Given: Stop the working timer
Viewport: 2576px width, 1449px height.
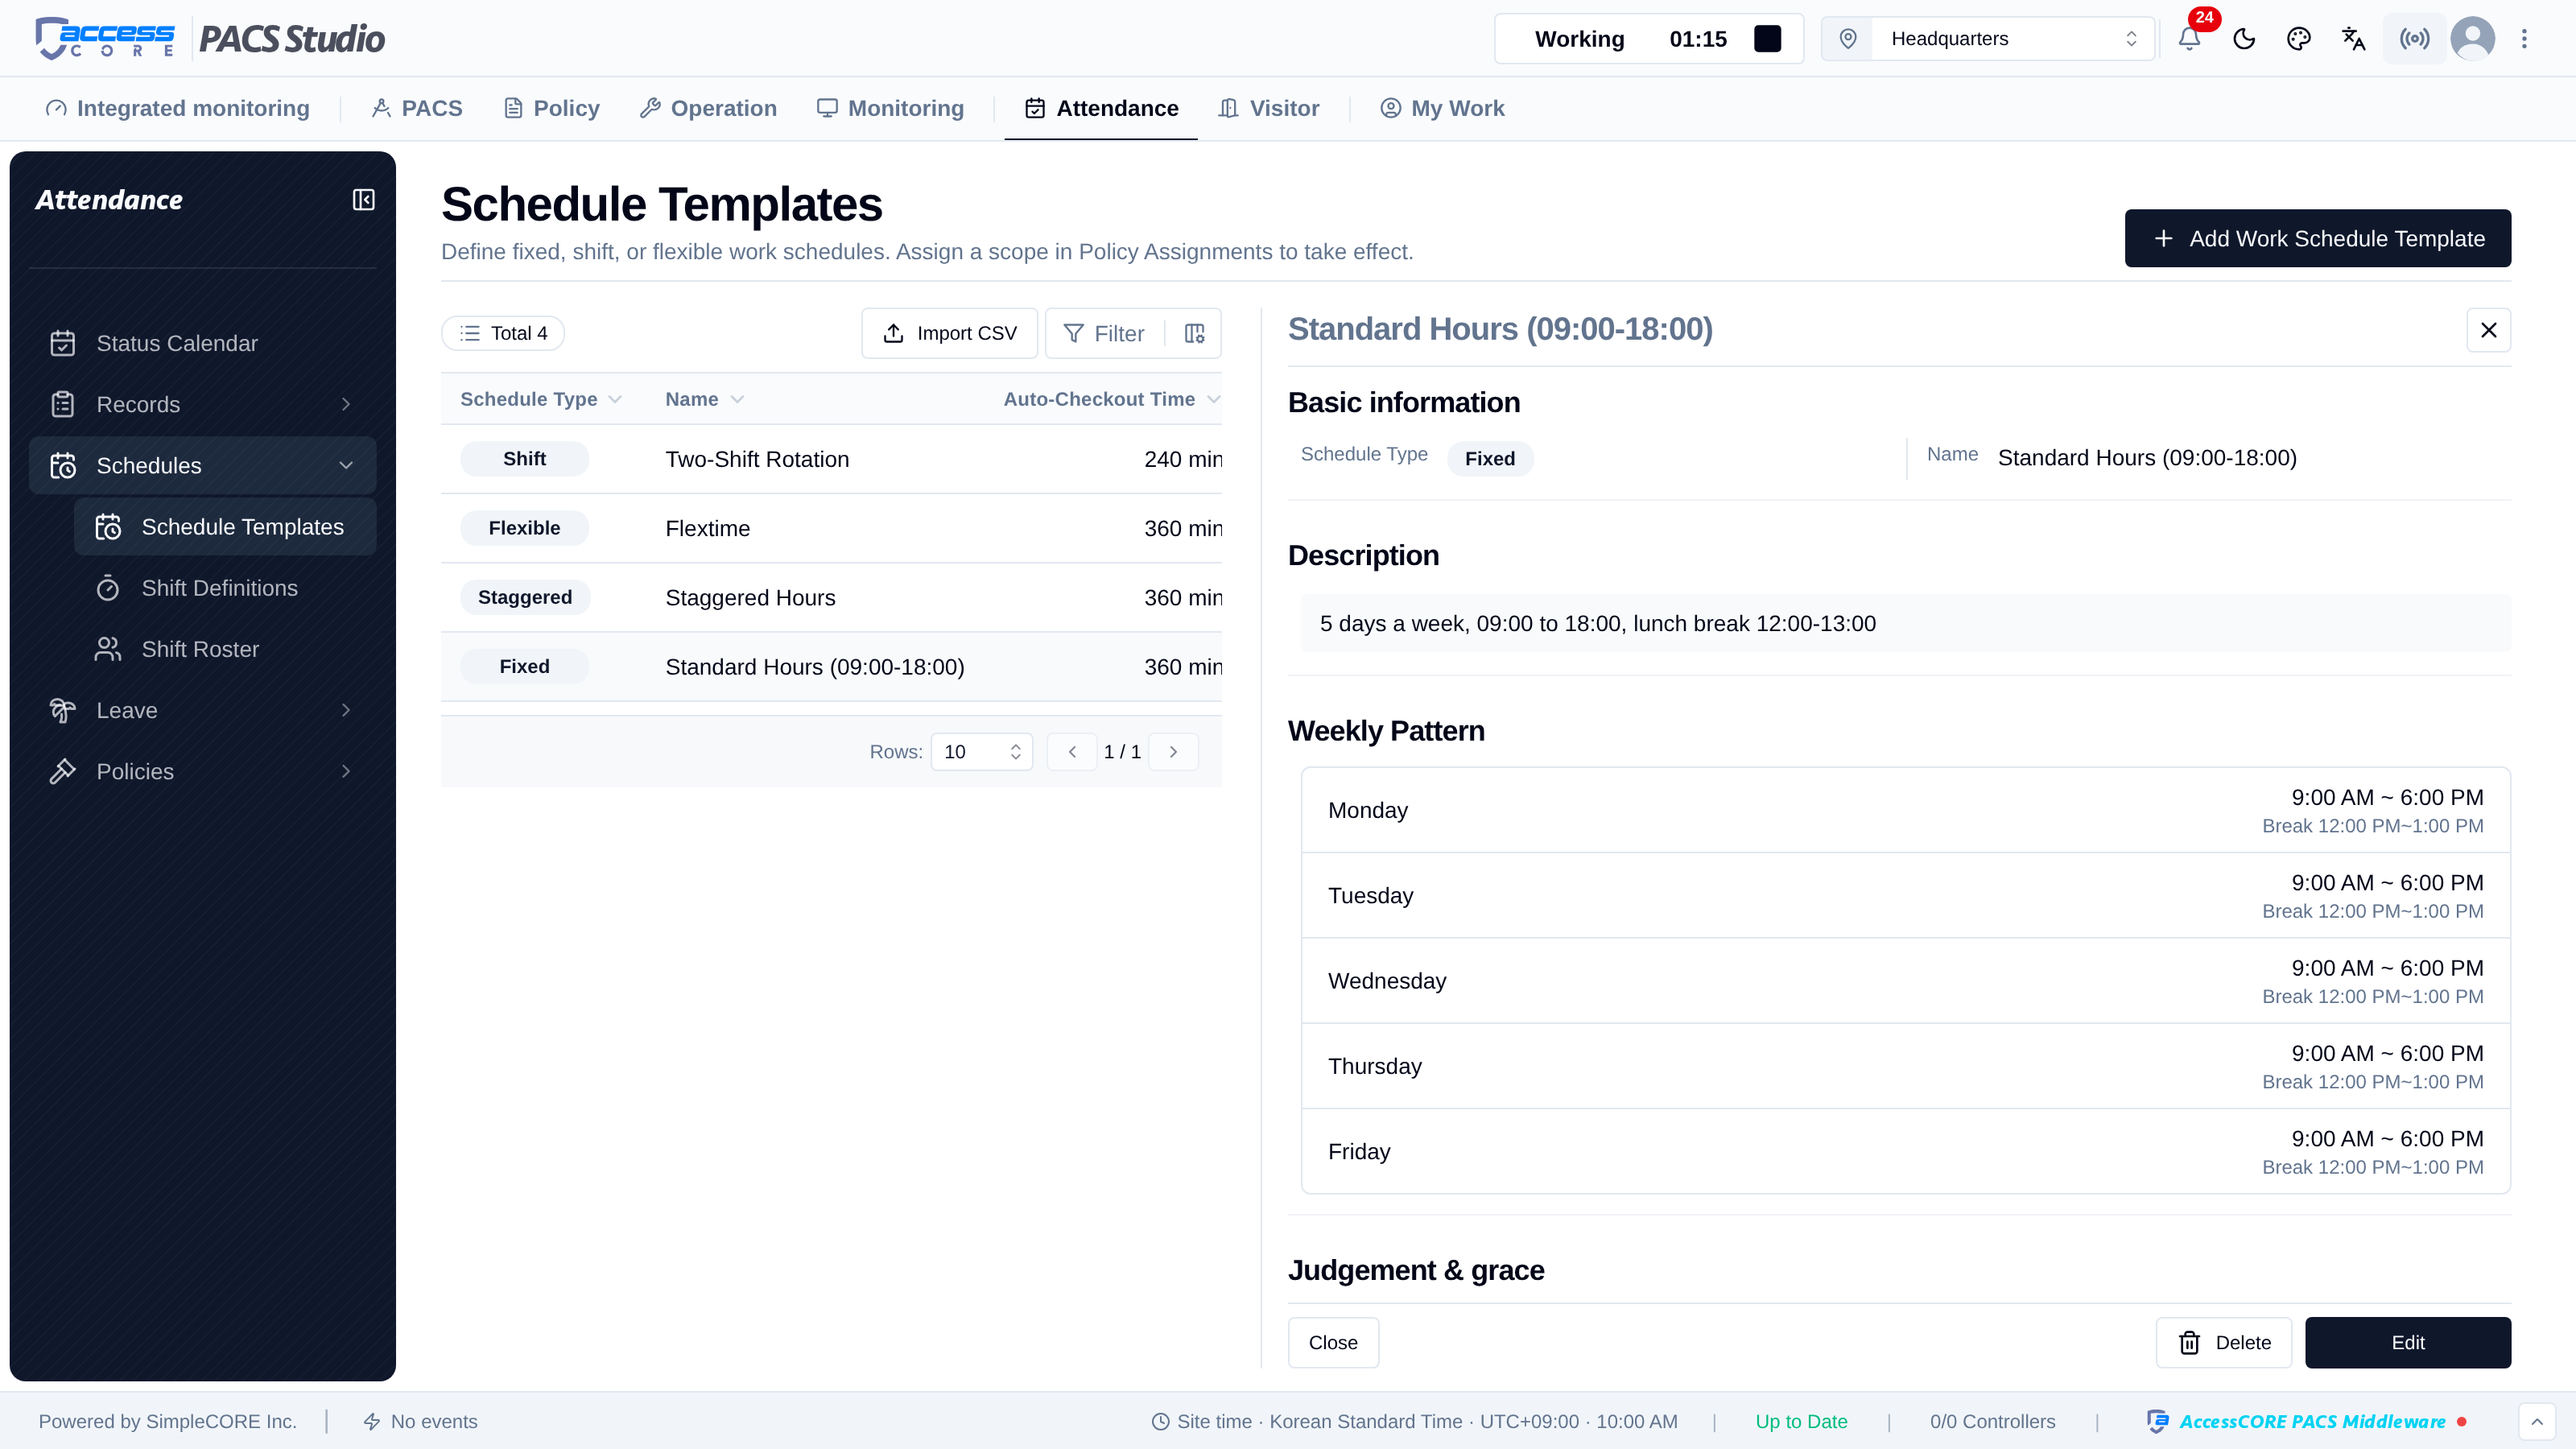Looking at the screenshot, I should pos(1767,39).
